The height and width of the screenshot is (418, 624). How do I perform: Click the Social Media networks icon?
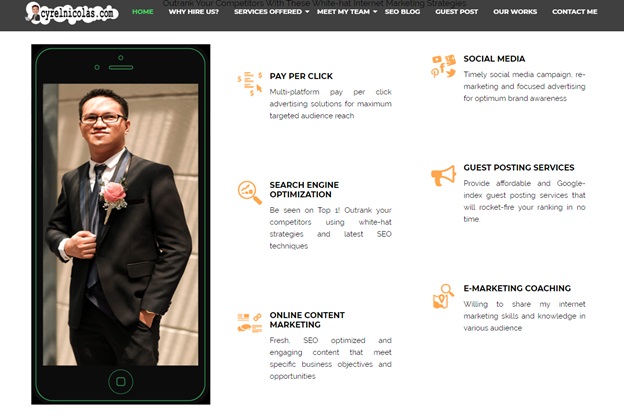[x=443, y=66]
